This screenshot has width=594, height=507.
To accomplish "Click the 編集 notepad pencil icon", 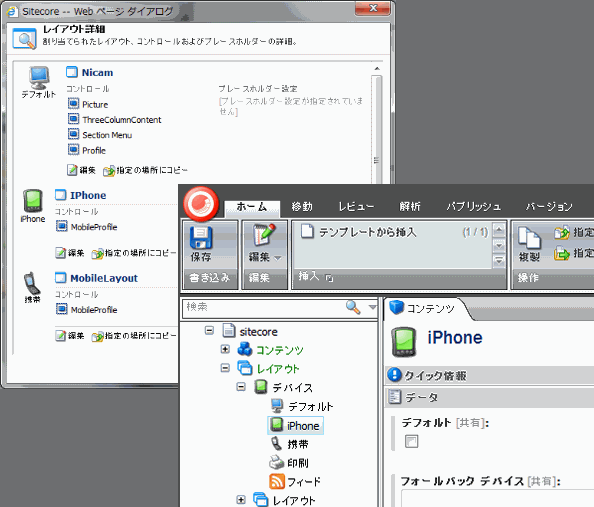I will (x=264, y=235).
